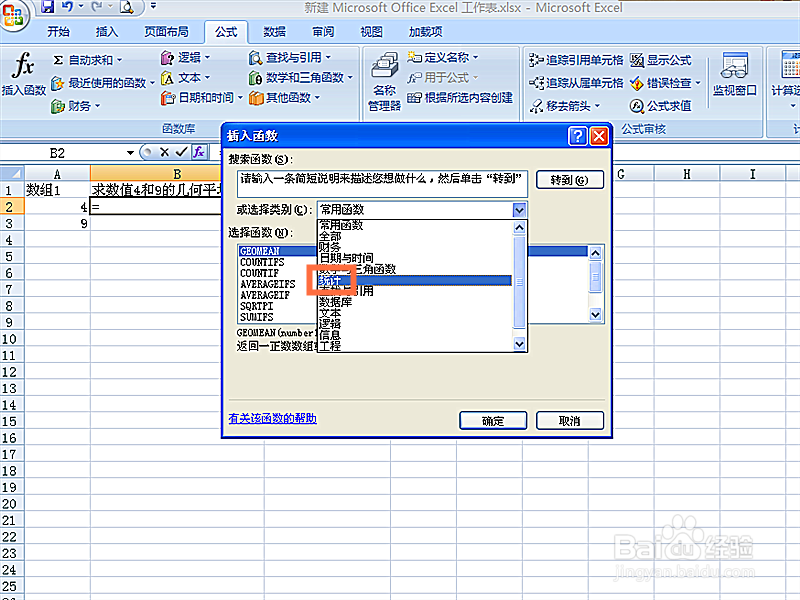Select AVERAGEIFS in function list
Image resolution: width=800 pixels, height=600 pixels.
(268, 284)
